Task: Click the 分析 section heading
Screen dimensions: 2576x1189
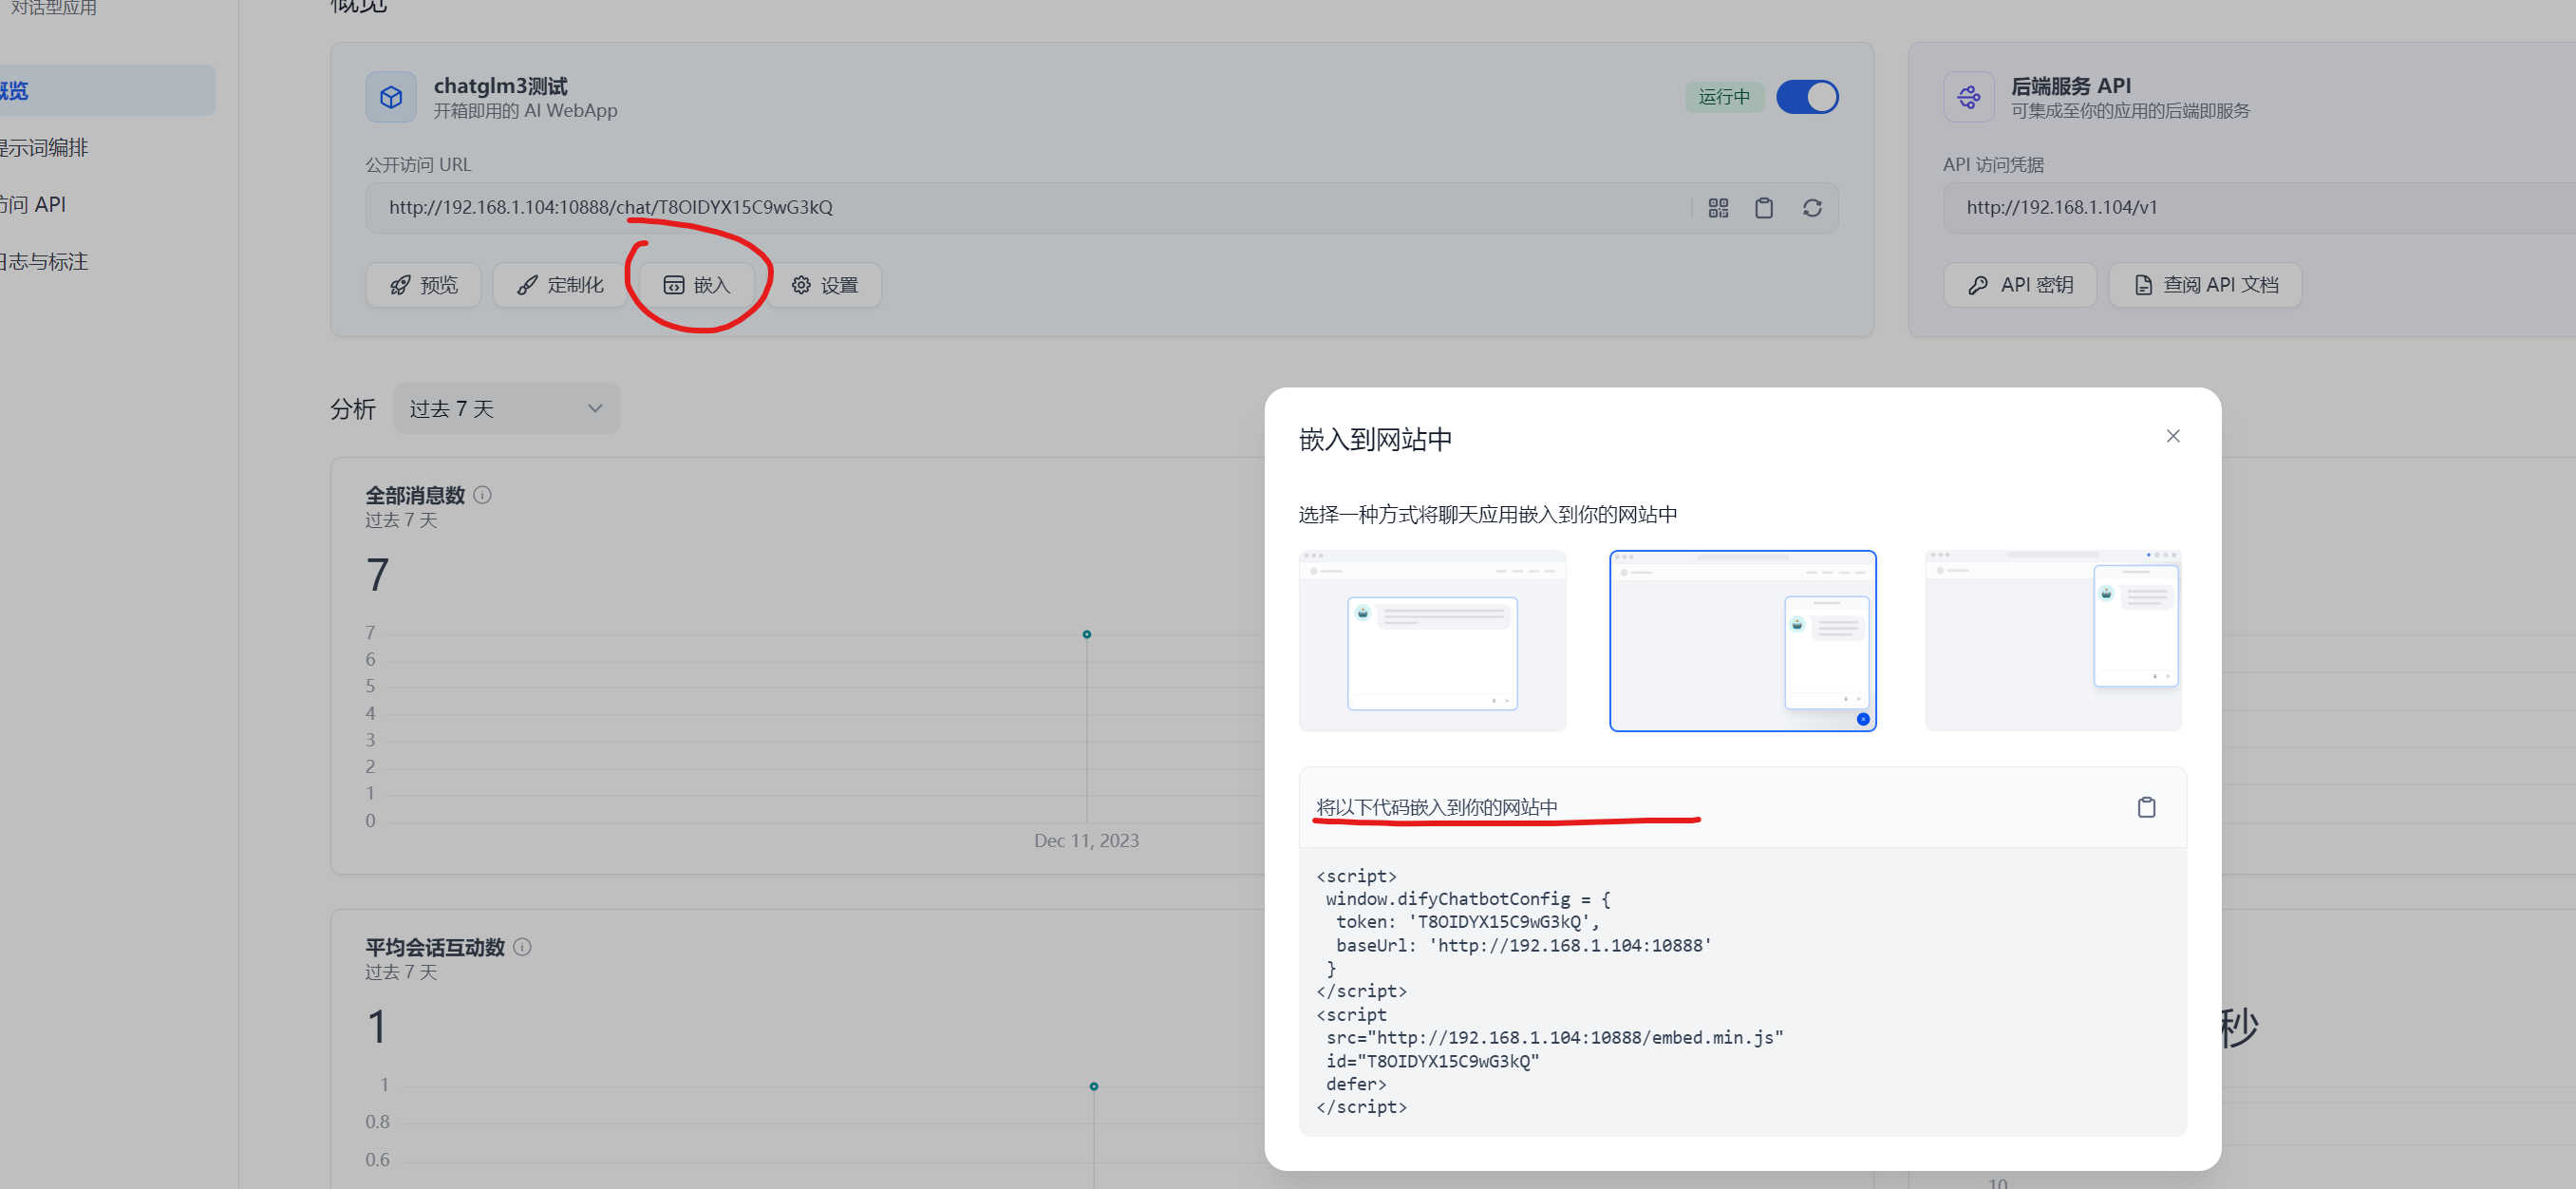Action: 353,409
